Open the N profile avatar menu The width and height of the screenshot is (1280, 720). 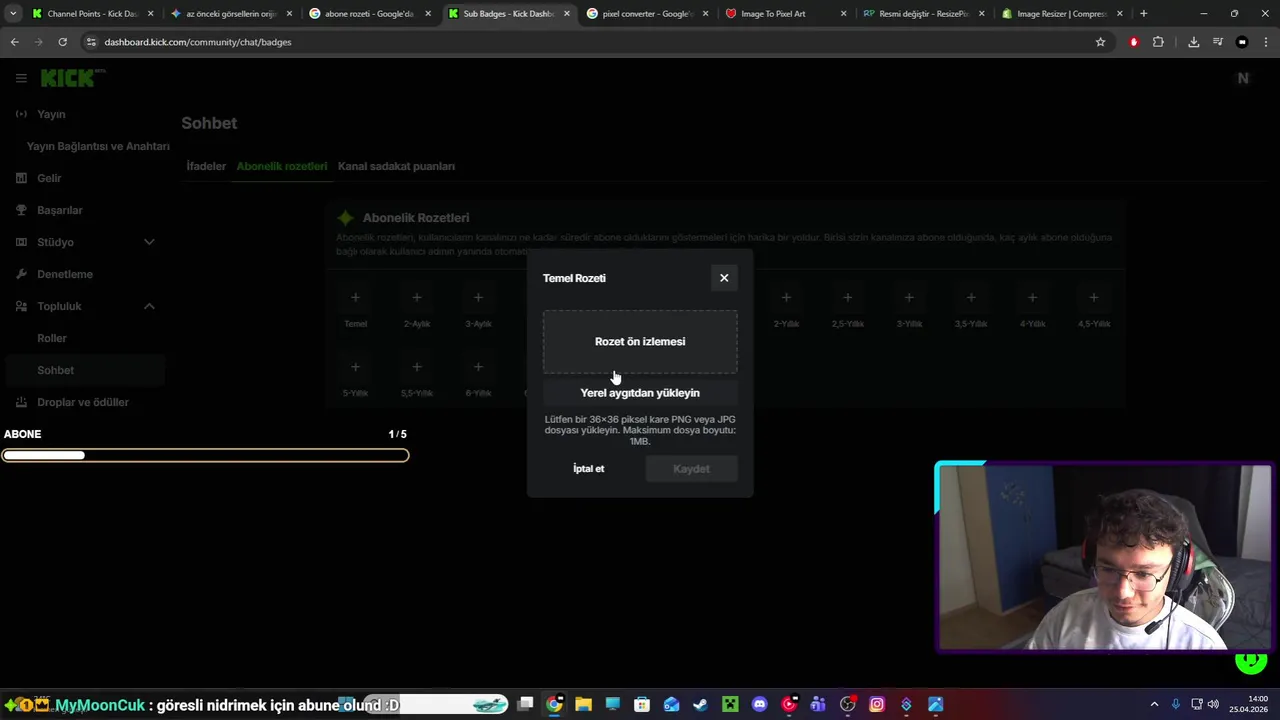coord(1243,78)
